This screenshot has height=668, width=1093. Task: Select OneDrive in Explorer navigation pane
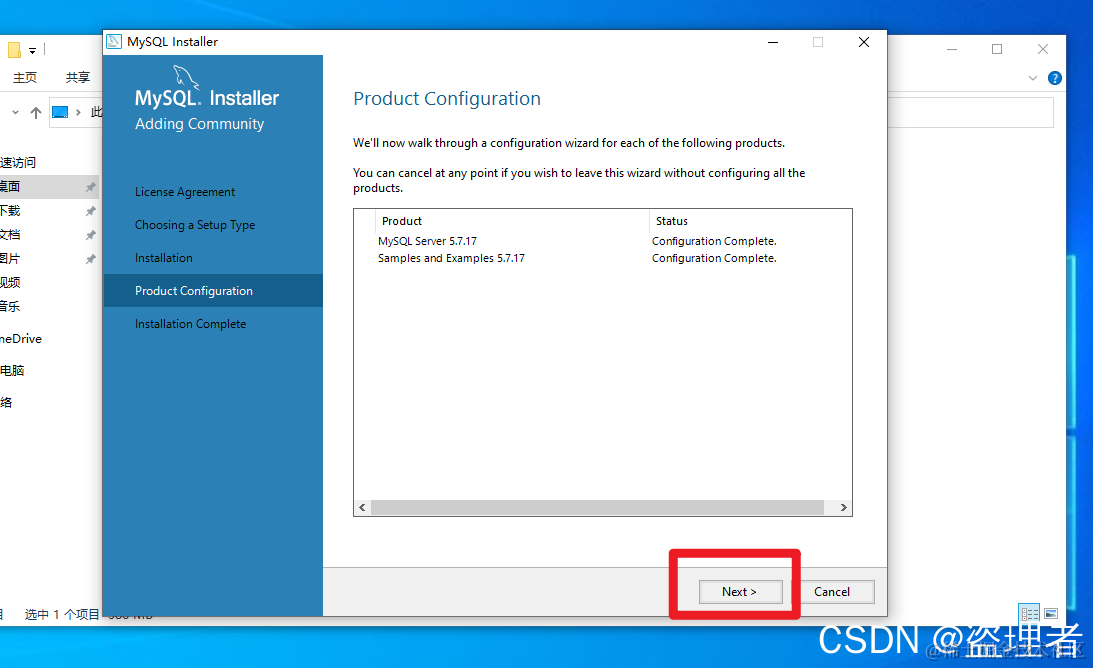click(21, 339)
